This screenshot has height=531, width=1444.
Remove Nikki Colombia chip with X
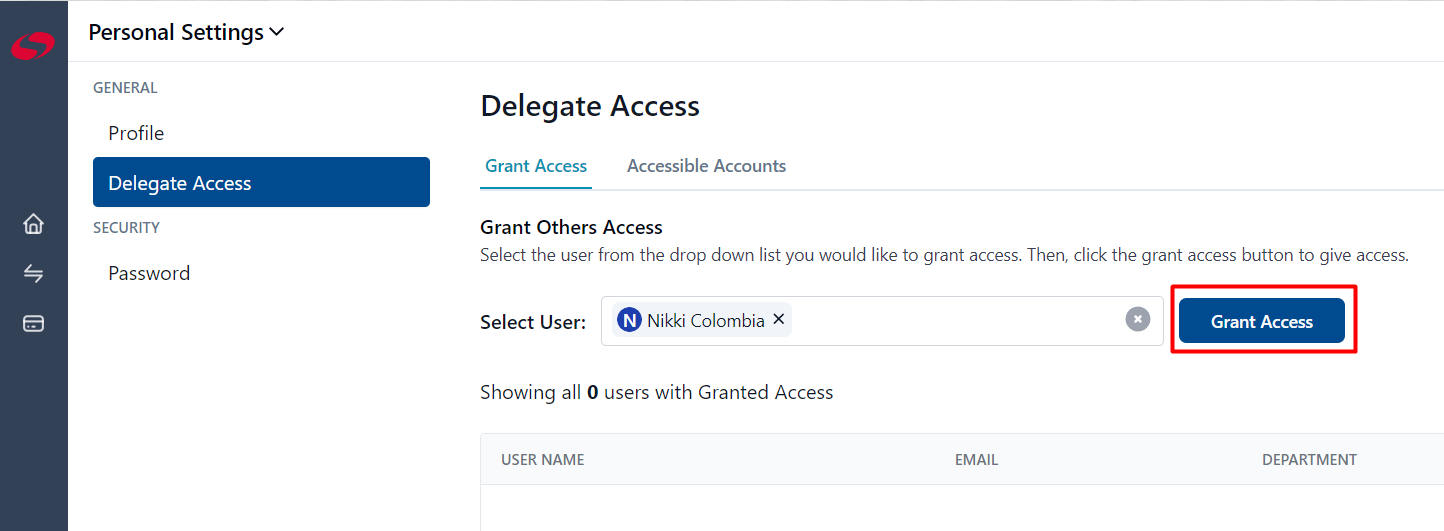click(x=779, y=320)
